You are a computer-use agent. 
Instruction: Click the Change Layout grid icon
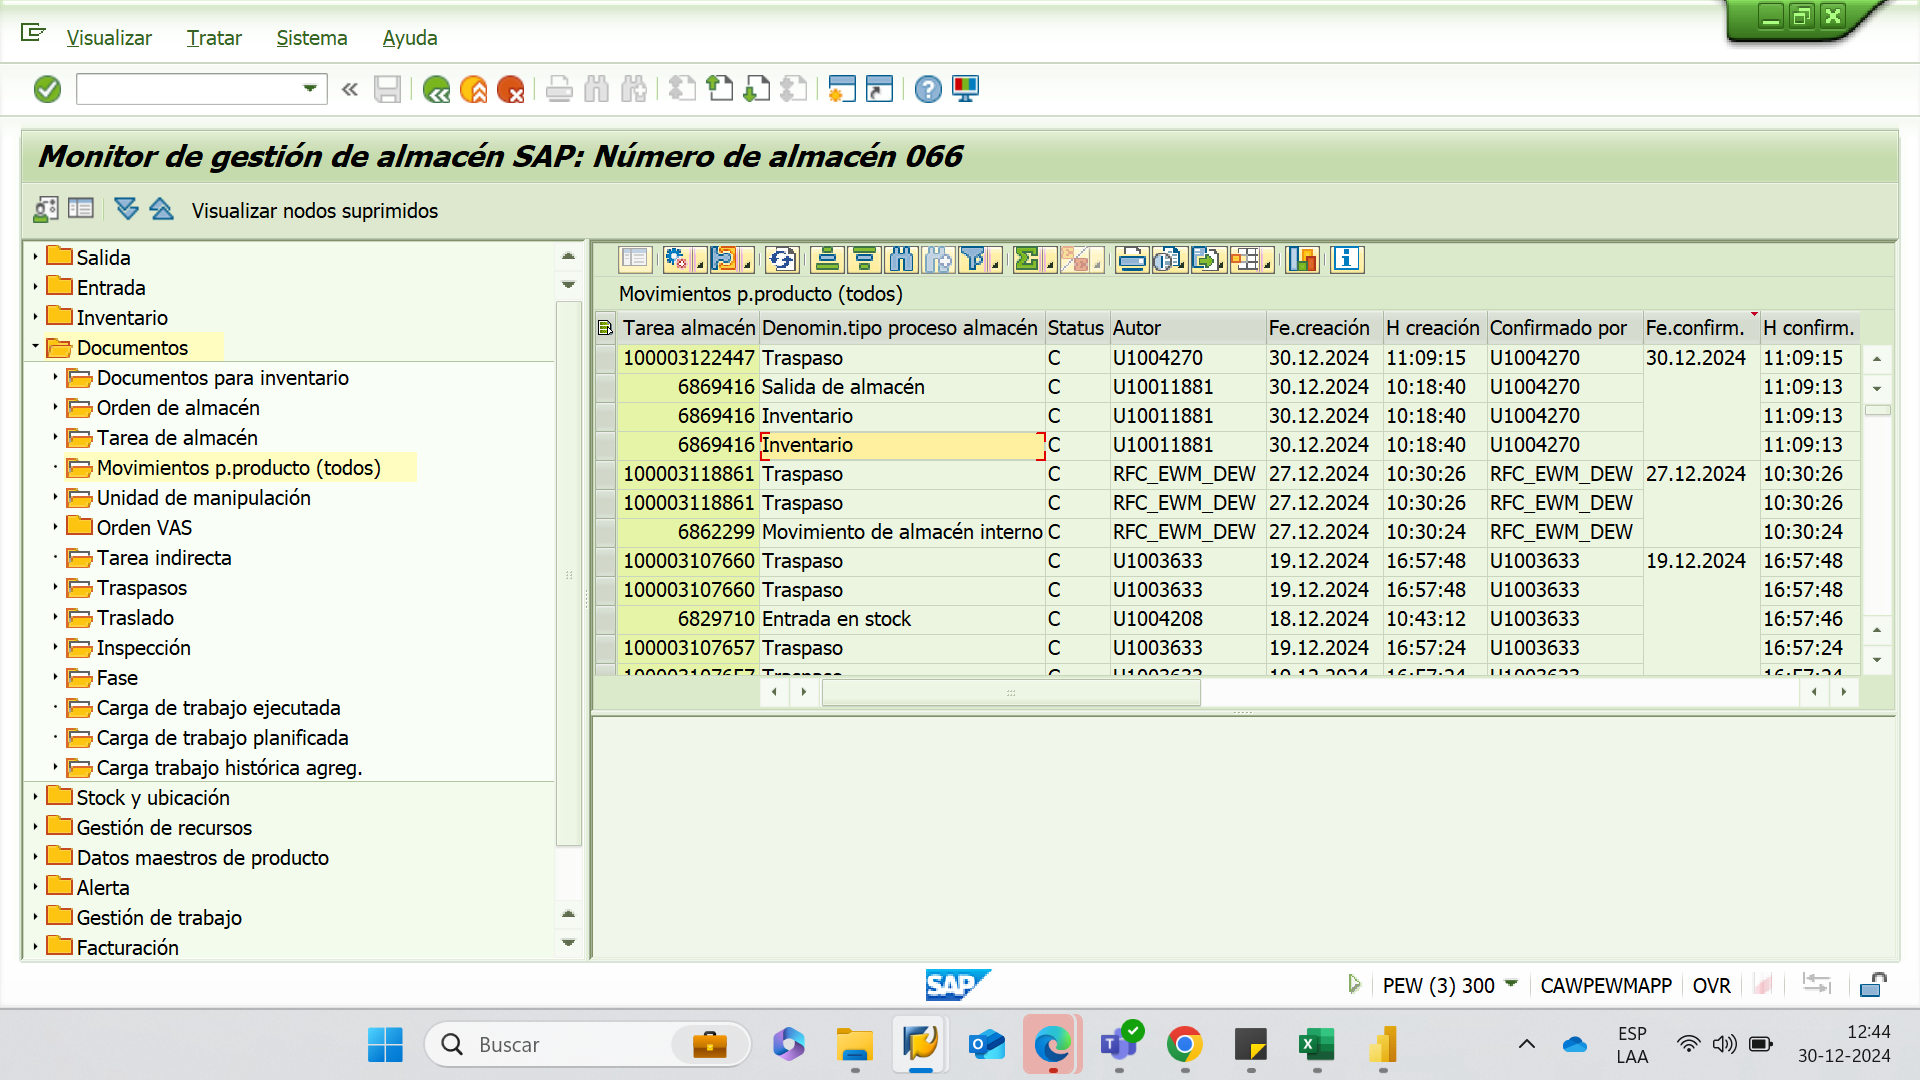pyautogui.click(x=1245, y=260)
